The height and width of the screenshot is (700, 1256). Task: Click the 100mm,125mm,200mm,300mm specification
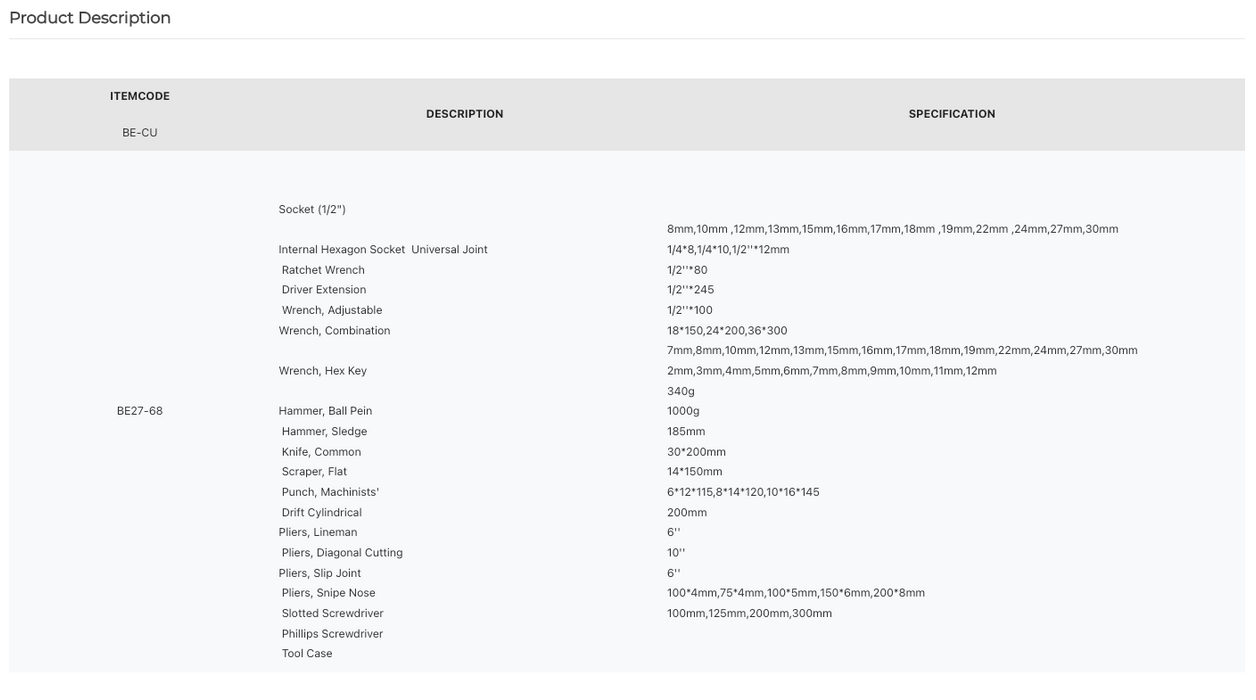pyautogui.click(x=749, y=614)
